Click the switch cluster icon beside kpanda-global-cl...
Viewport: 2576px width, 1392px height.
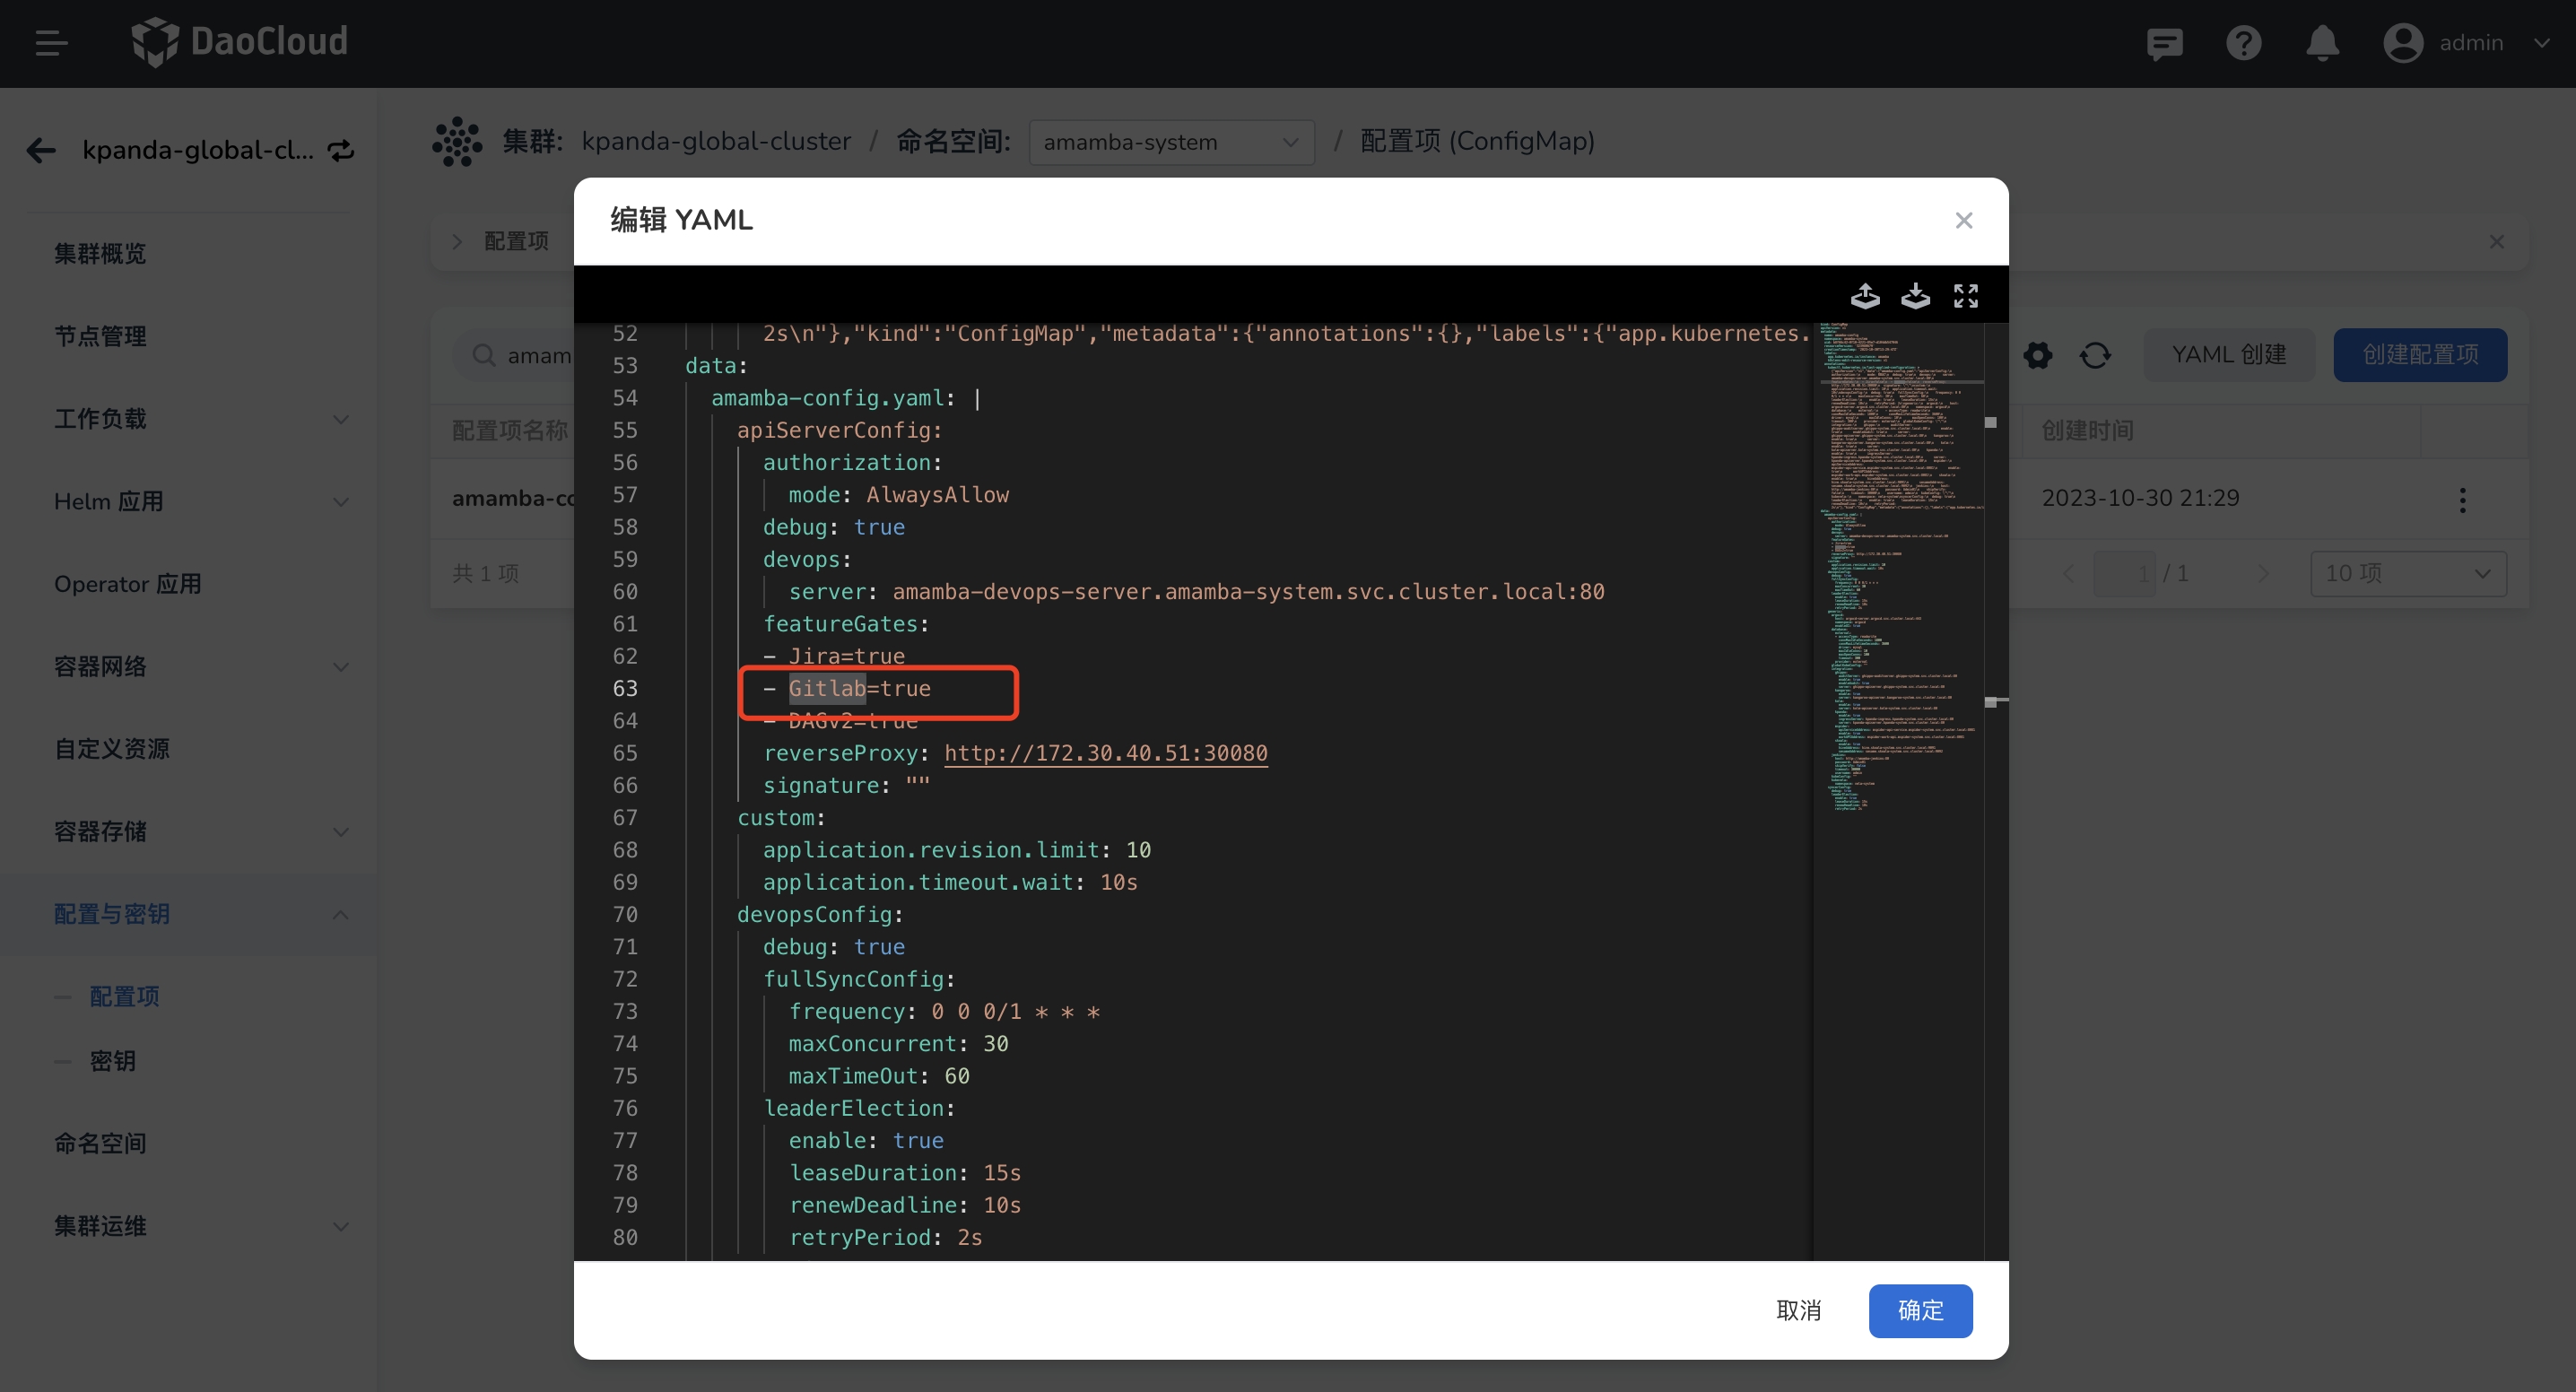[342, 150]
